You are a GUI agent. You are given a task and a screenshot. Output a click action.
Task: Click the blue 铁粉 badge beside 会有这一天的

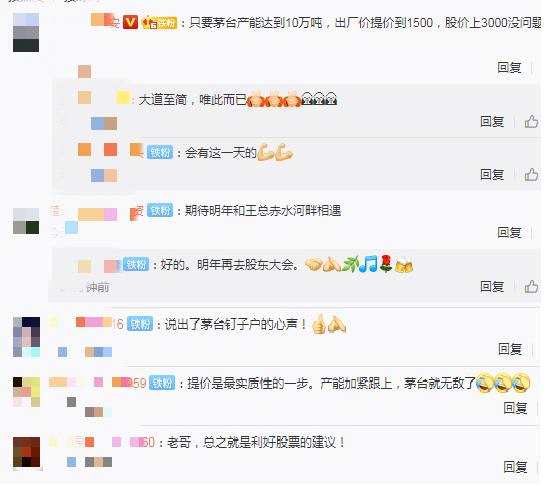[x=160, y=152]
